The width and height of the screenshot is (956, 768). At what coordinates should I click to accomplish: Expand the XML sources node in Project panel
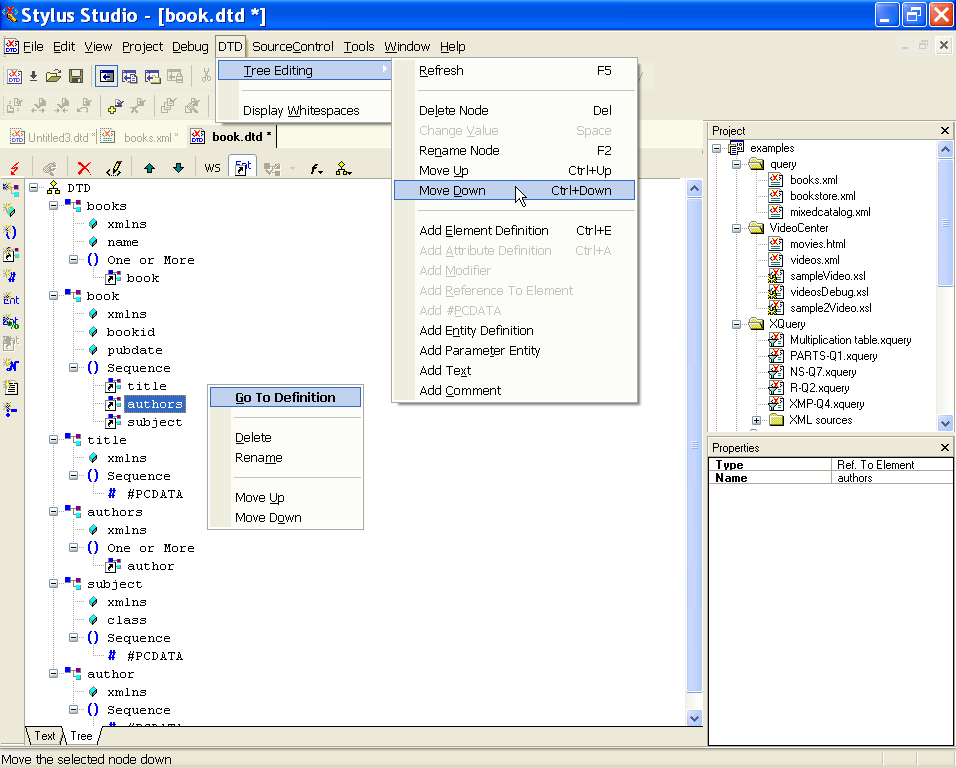coord(757,419)
